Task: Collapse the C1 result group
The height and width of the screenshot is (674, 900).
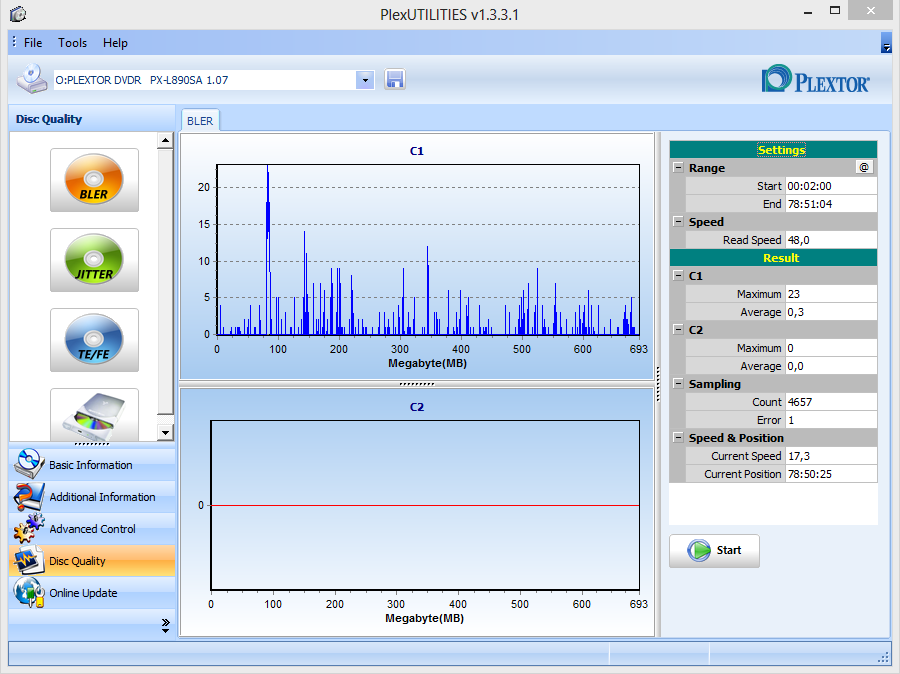Action: [x=678, y=276]
